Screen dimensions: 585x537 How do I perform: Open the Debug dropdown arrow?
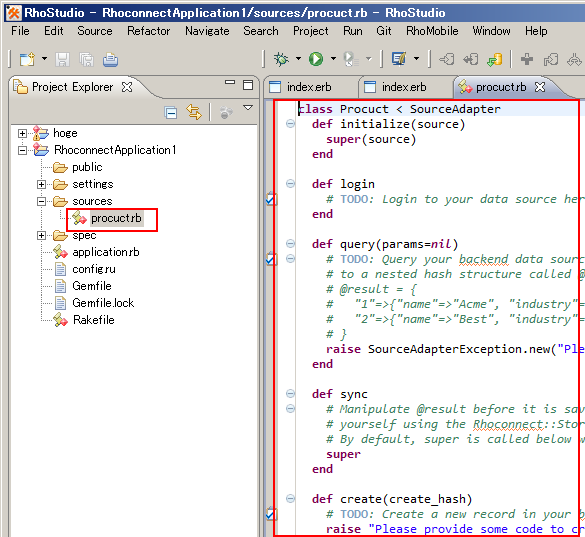tap(298, 59)
